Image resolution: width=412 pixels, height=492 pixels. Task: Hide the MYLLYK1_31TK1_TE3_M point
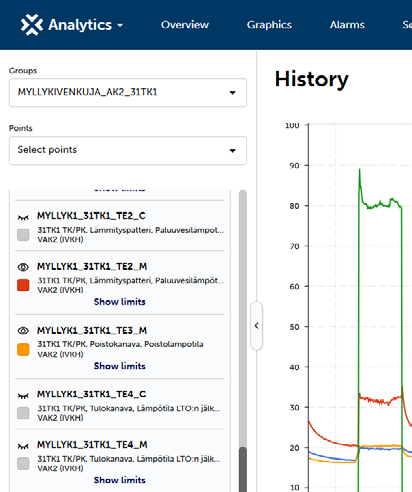[23, 331]
